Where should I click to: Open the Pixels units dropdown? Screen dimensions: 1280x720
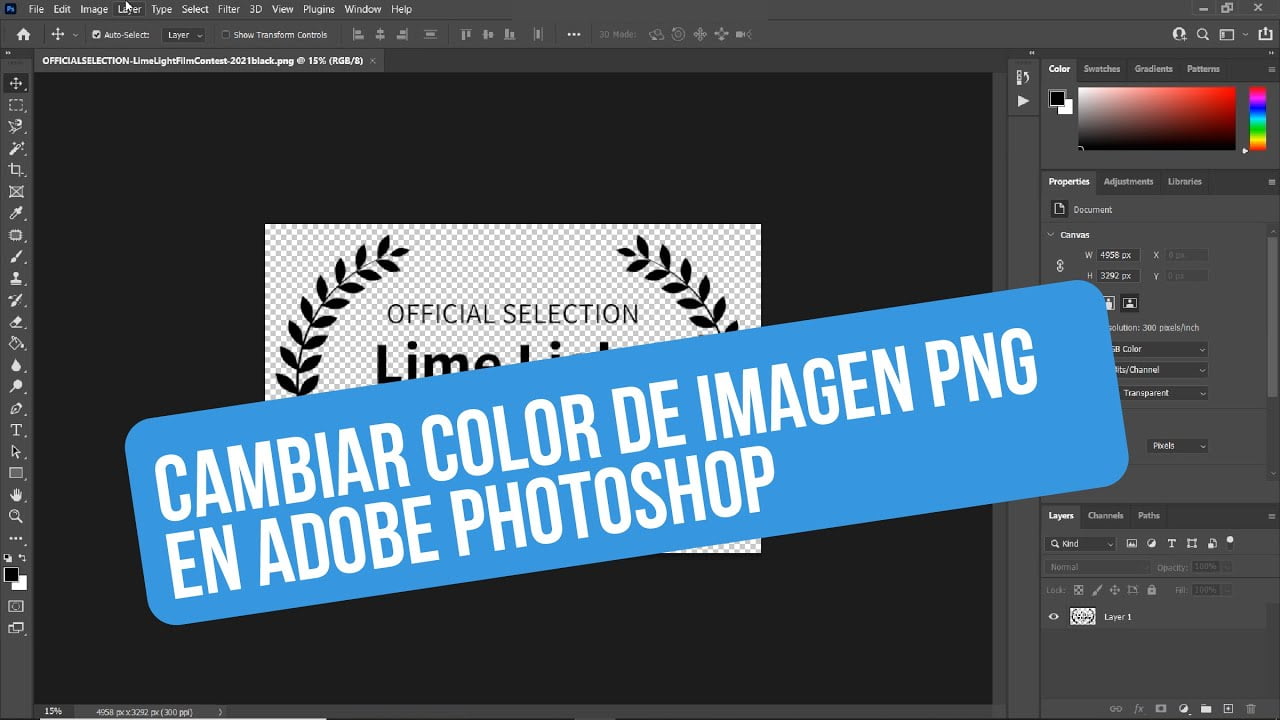(1176, 446)
